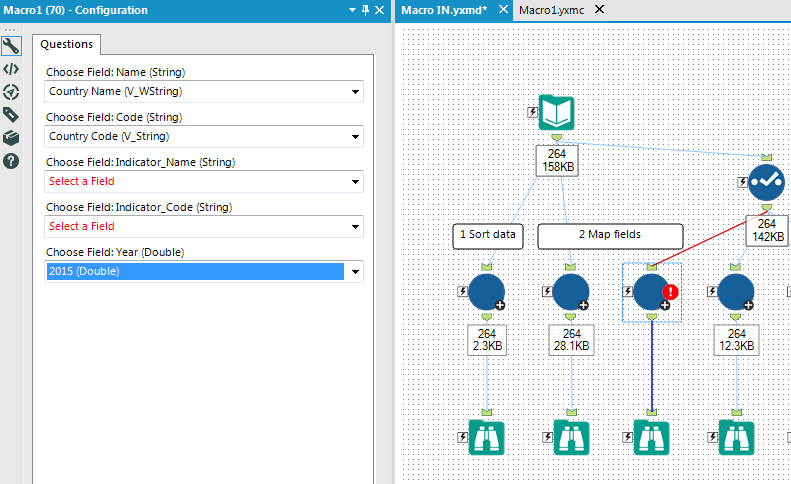Viewport: 791px width, 484px height.
Task: Click the 264 2.3KB output label
Action: (x=487, y=340)
